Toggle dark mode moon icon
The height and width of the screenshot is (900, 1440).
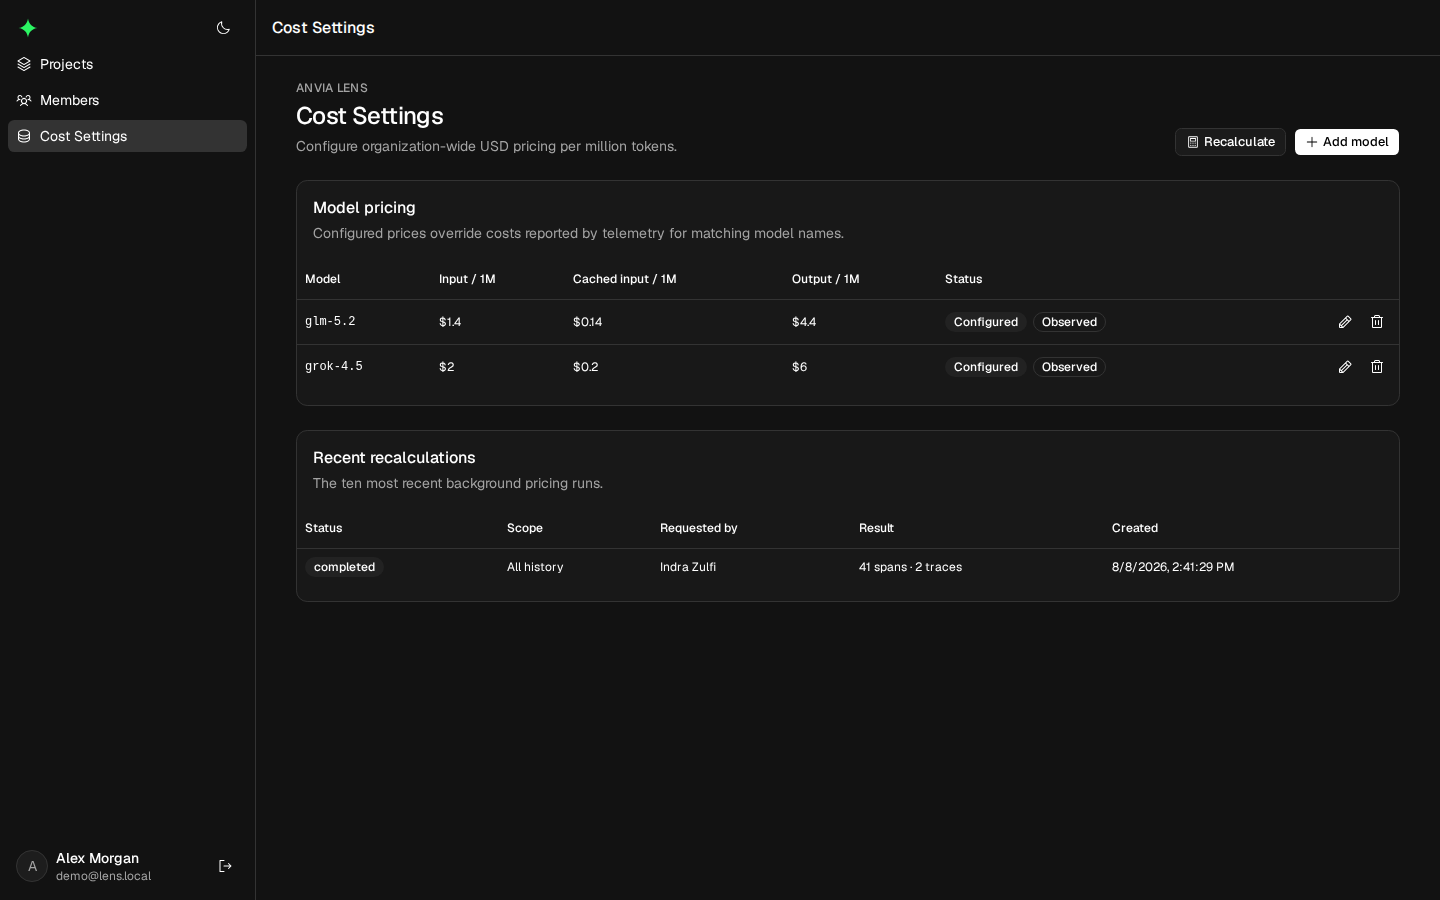coord(223,28)
